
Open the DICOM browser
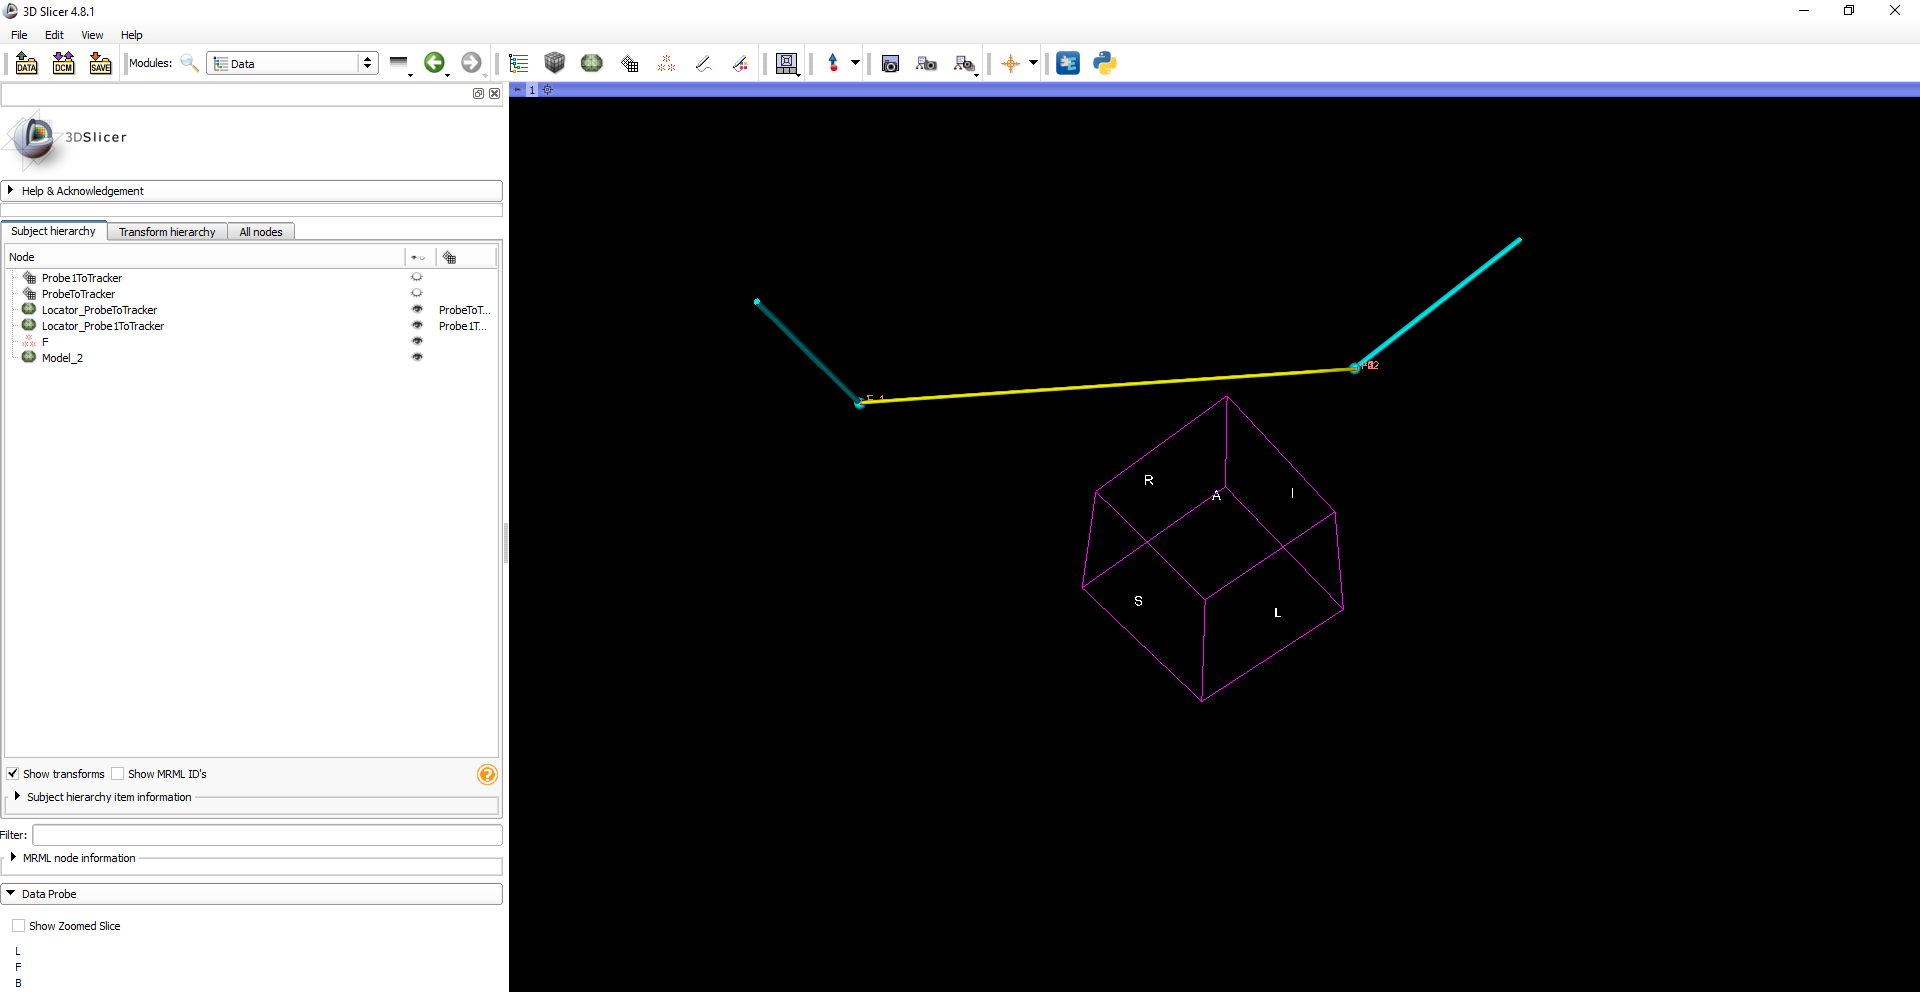pos(63,63)
